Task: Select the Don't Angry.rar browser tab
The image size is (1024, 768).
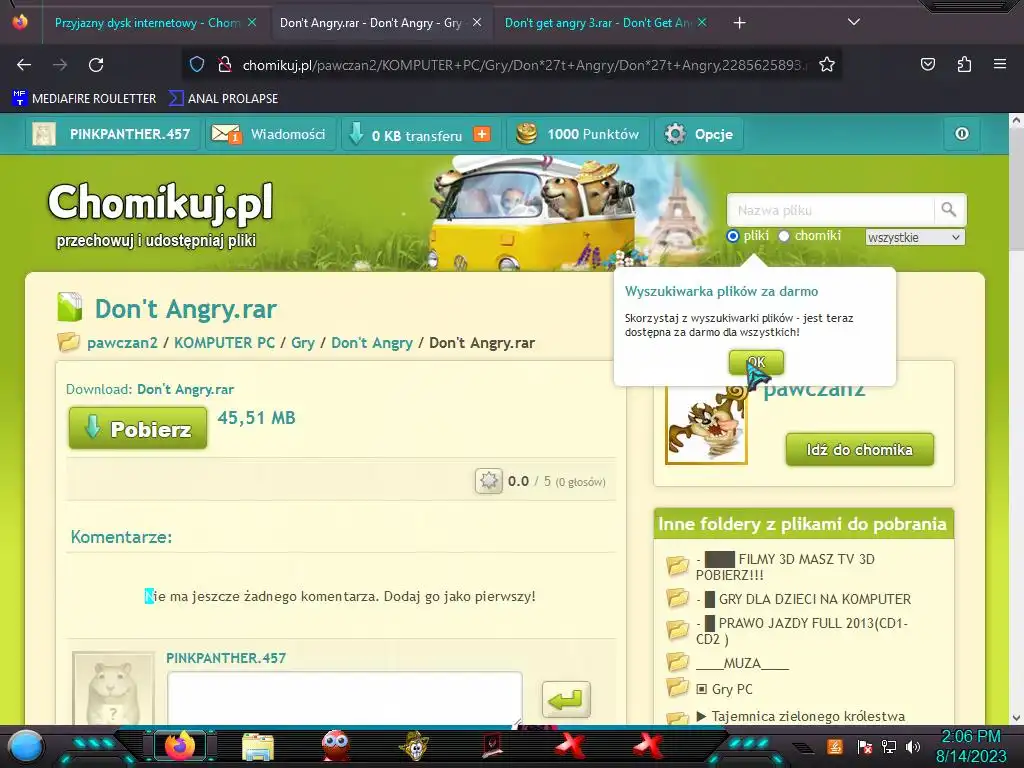Action: pos(371,23)
